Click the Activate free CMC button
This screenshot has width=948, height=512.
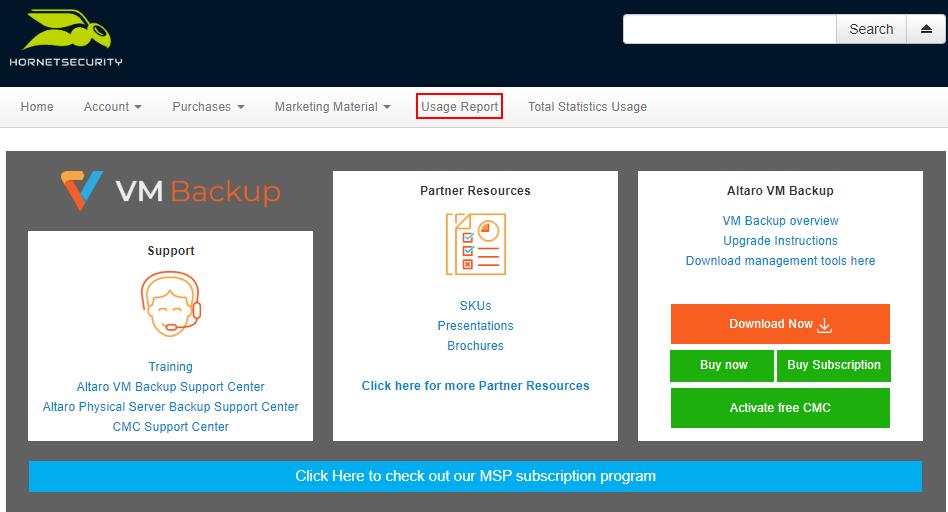point(780,407)
